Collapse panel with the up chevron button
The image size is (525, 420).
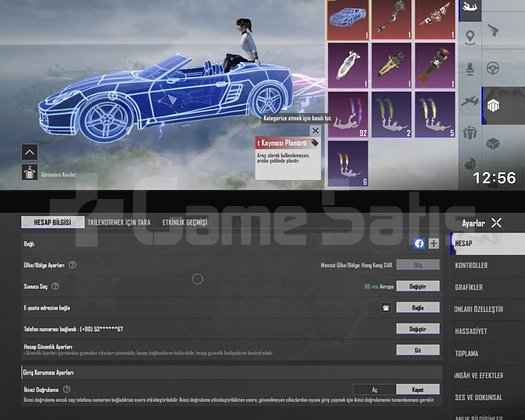(29, 152)
